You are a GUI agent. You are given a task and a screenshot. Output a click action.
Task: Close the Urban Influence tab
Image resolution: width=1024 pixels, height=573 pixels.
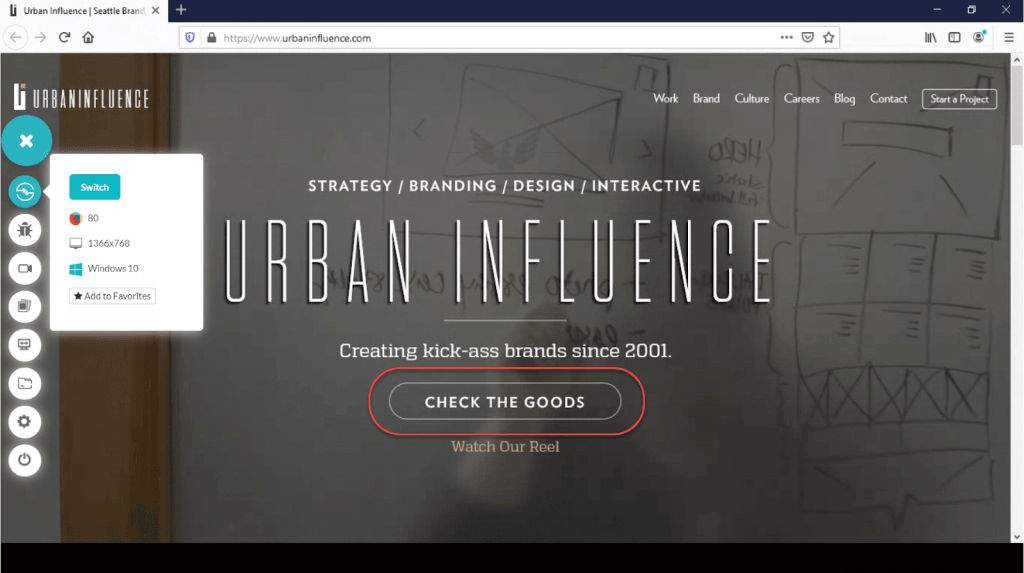[x=155, y=10]
